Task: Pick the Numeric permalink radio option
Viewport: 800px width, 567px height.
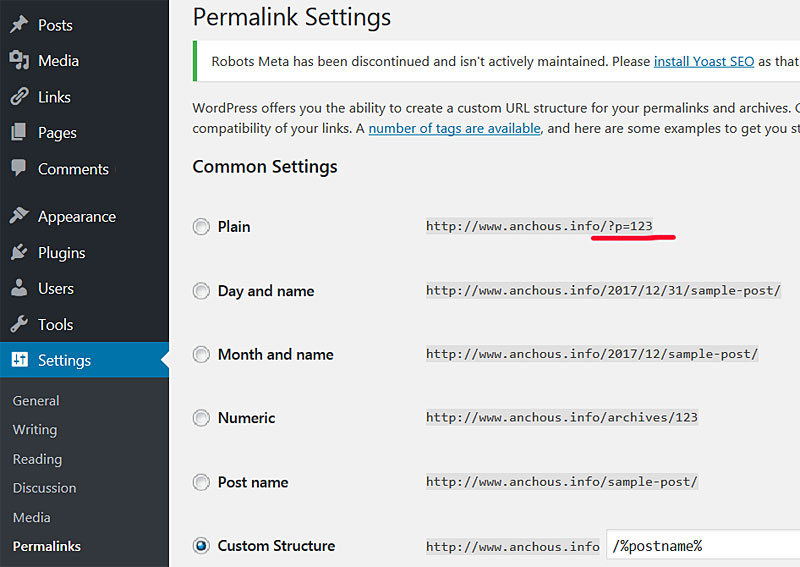Action: [x=201, y=418]
